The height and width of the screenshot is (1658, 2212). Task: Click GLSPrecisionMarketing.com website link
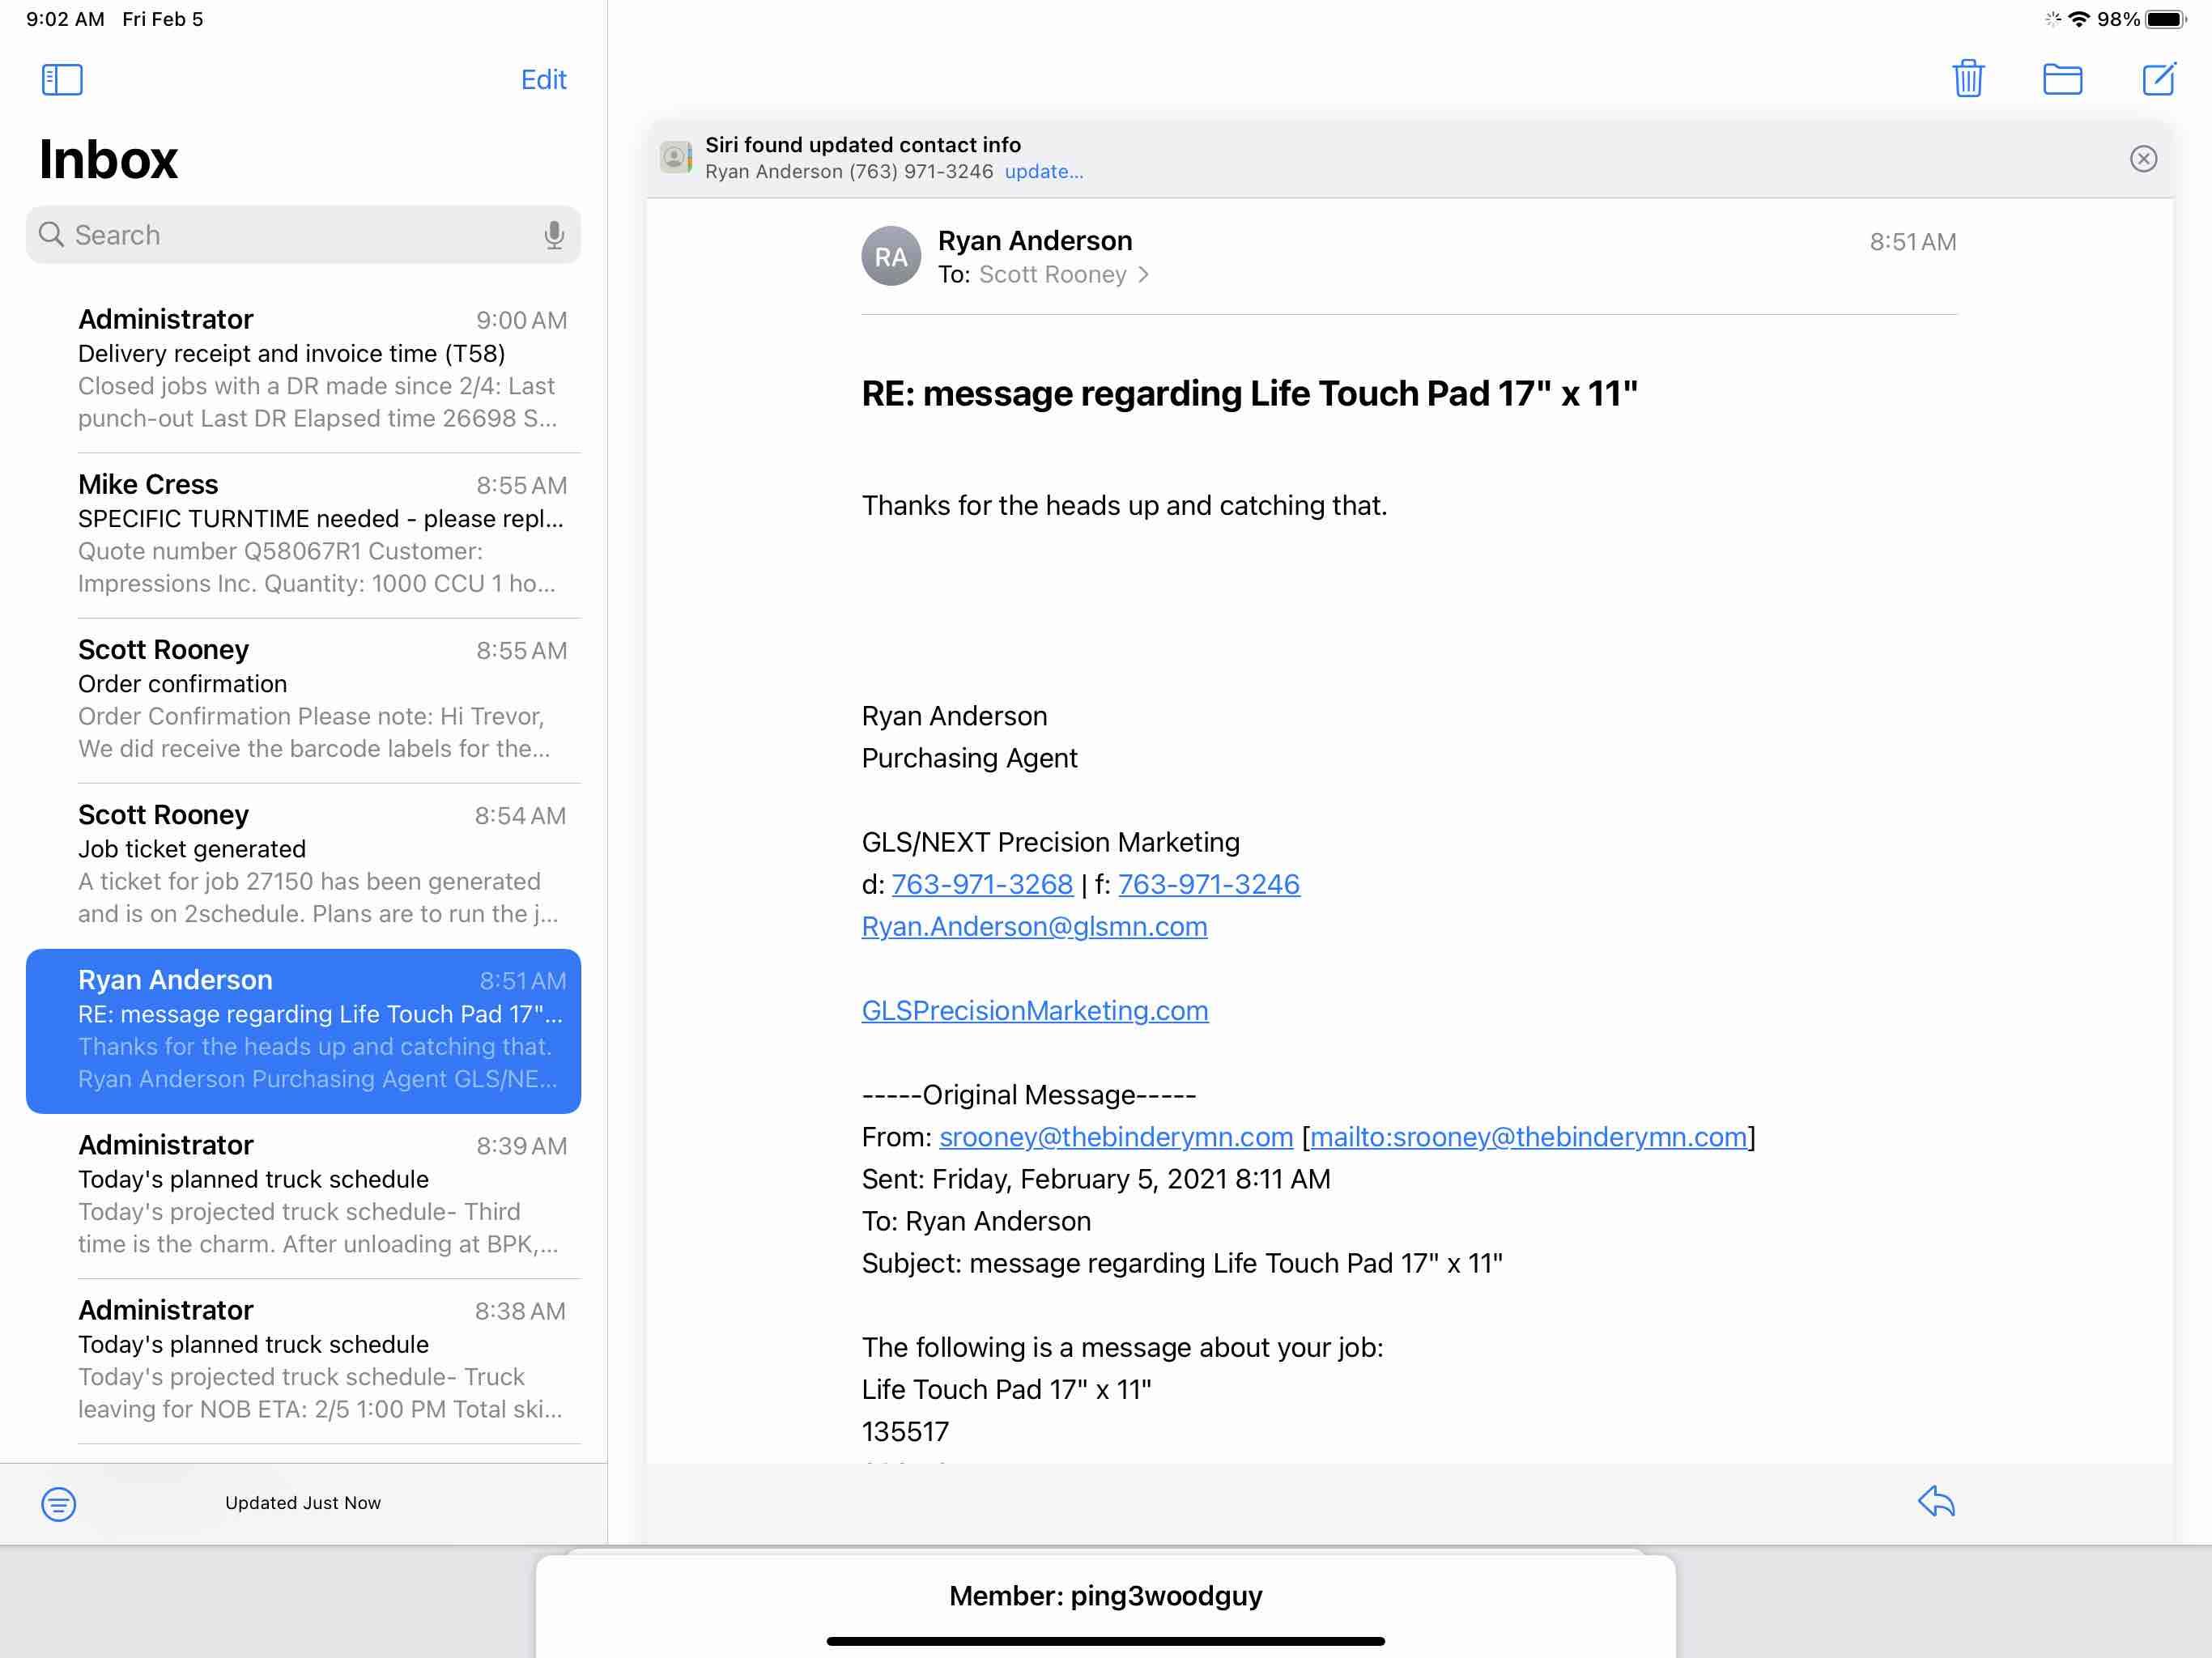1035,1010
